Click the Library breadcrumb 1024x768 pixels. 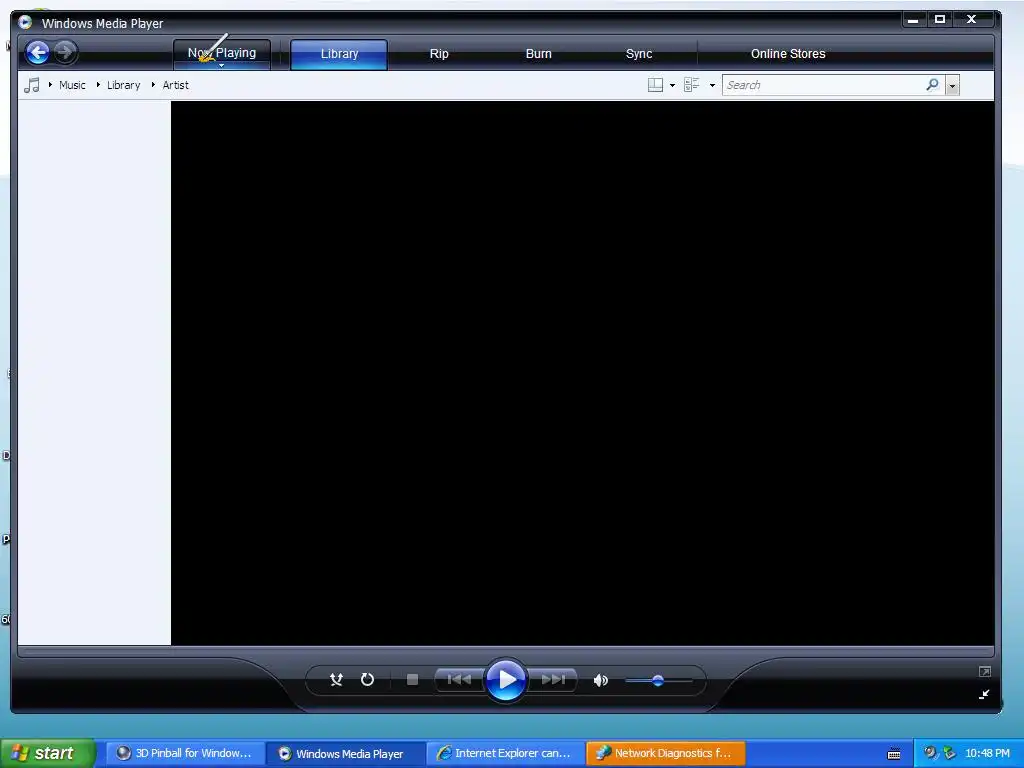pyautogui.click(x=123, y=85)
